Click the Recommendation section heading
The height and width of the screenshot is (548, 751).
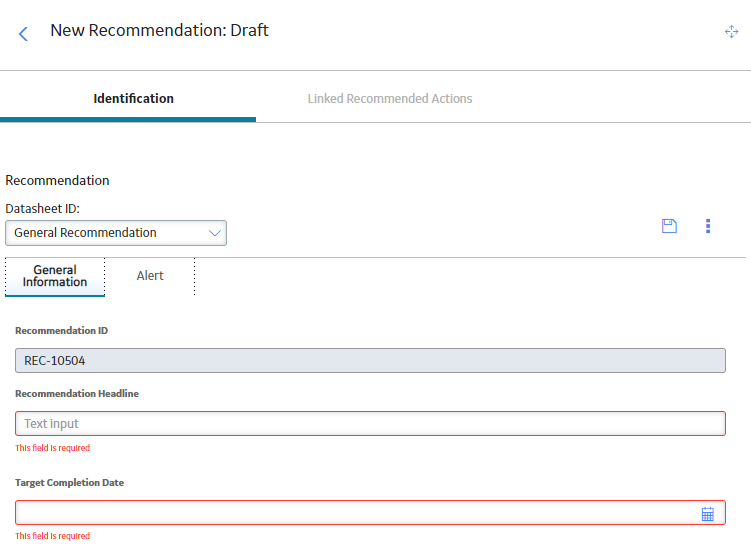(57, 181)
